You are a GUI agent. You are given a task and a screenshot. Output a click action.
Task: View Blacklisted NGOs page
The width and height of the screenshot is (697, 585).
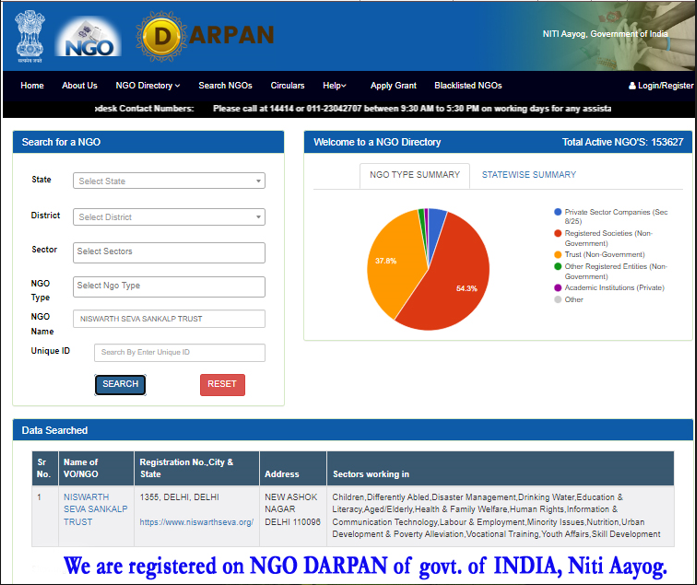coord(468,85)
